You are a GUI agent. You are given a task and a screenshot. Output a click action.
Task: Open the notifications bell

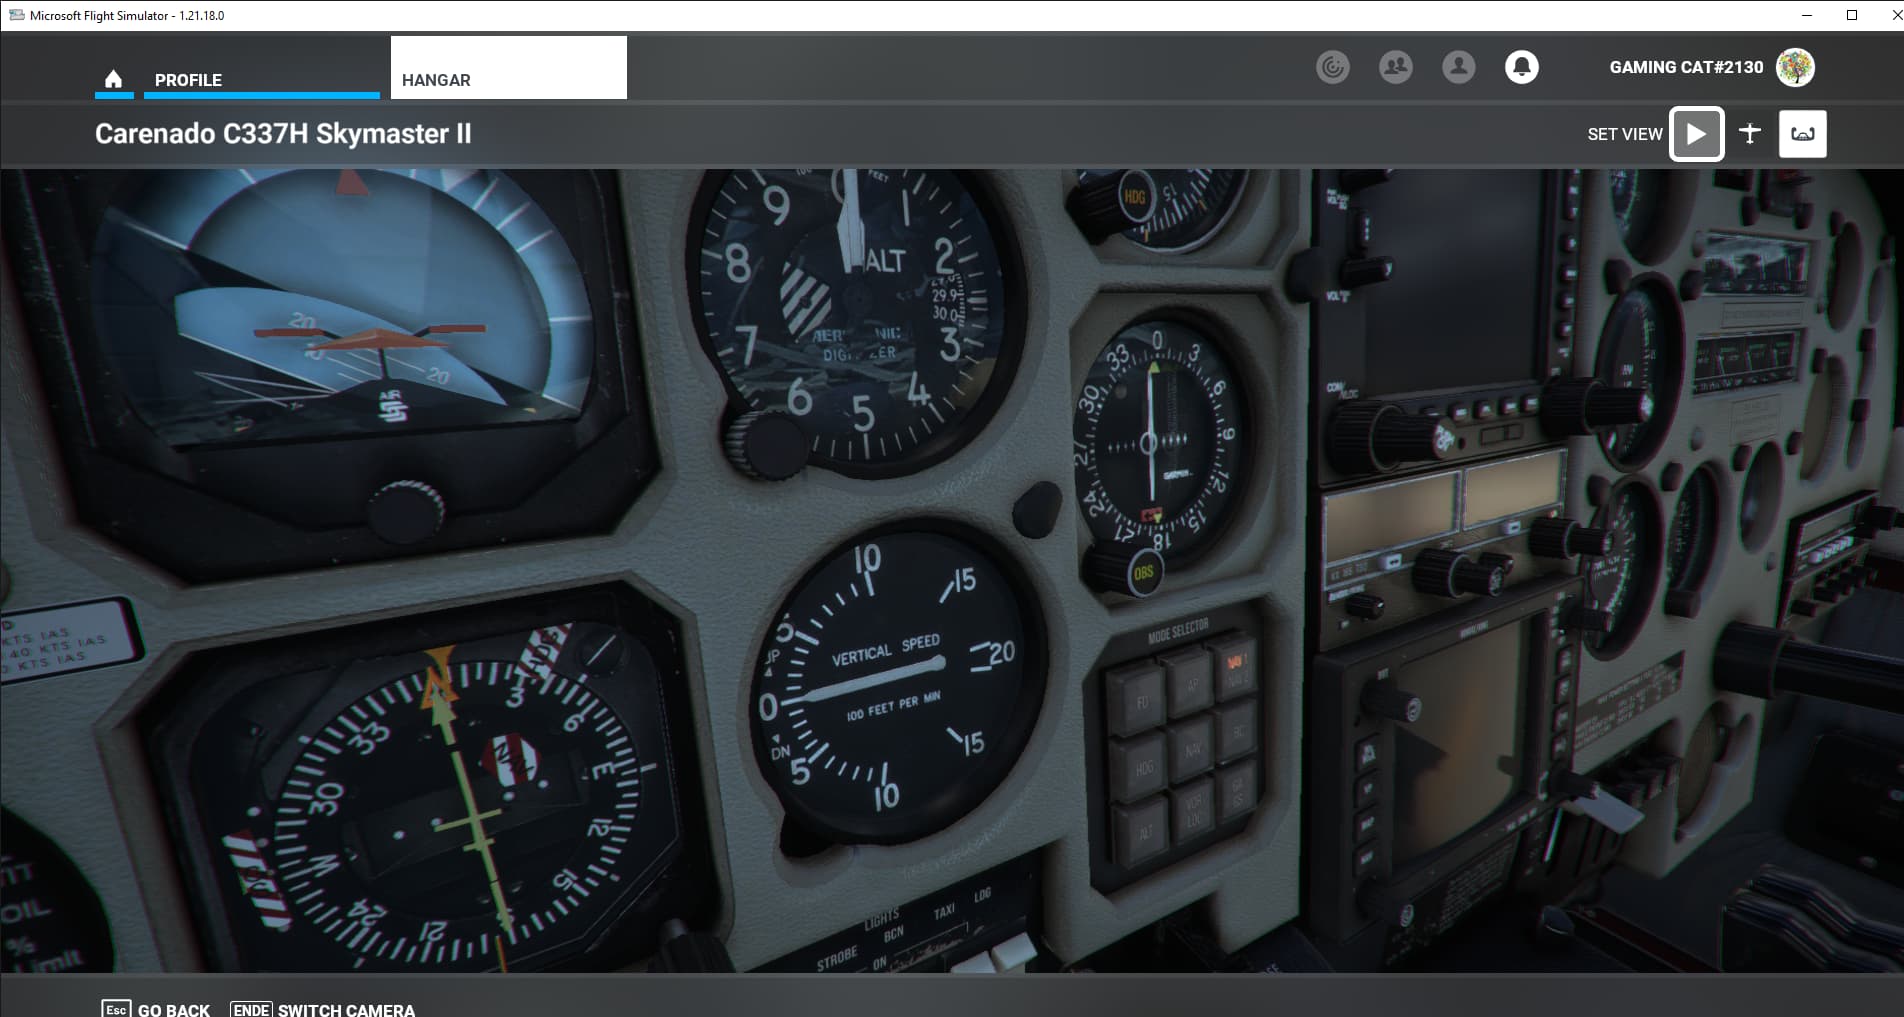1522,67
